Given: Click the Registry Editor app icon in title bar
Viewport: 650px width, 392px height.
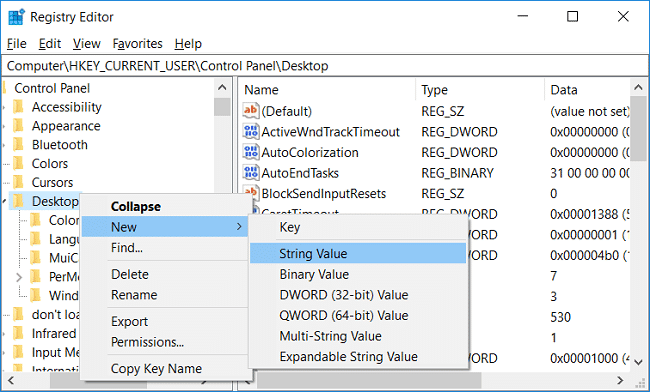Looking at the screenshot, I should [x=17, y=17].
